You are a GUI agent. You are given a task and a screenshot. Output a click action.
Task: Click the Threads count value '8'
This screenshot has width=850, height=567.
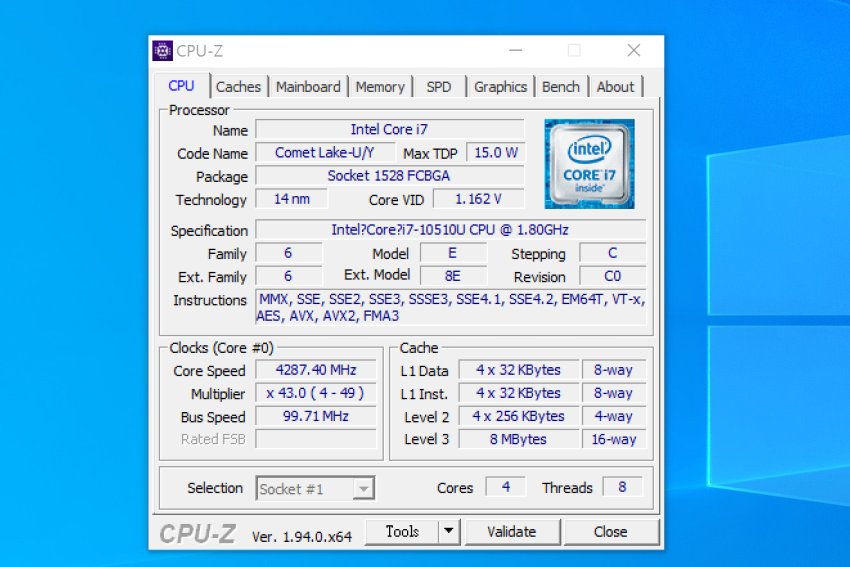622,487
